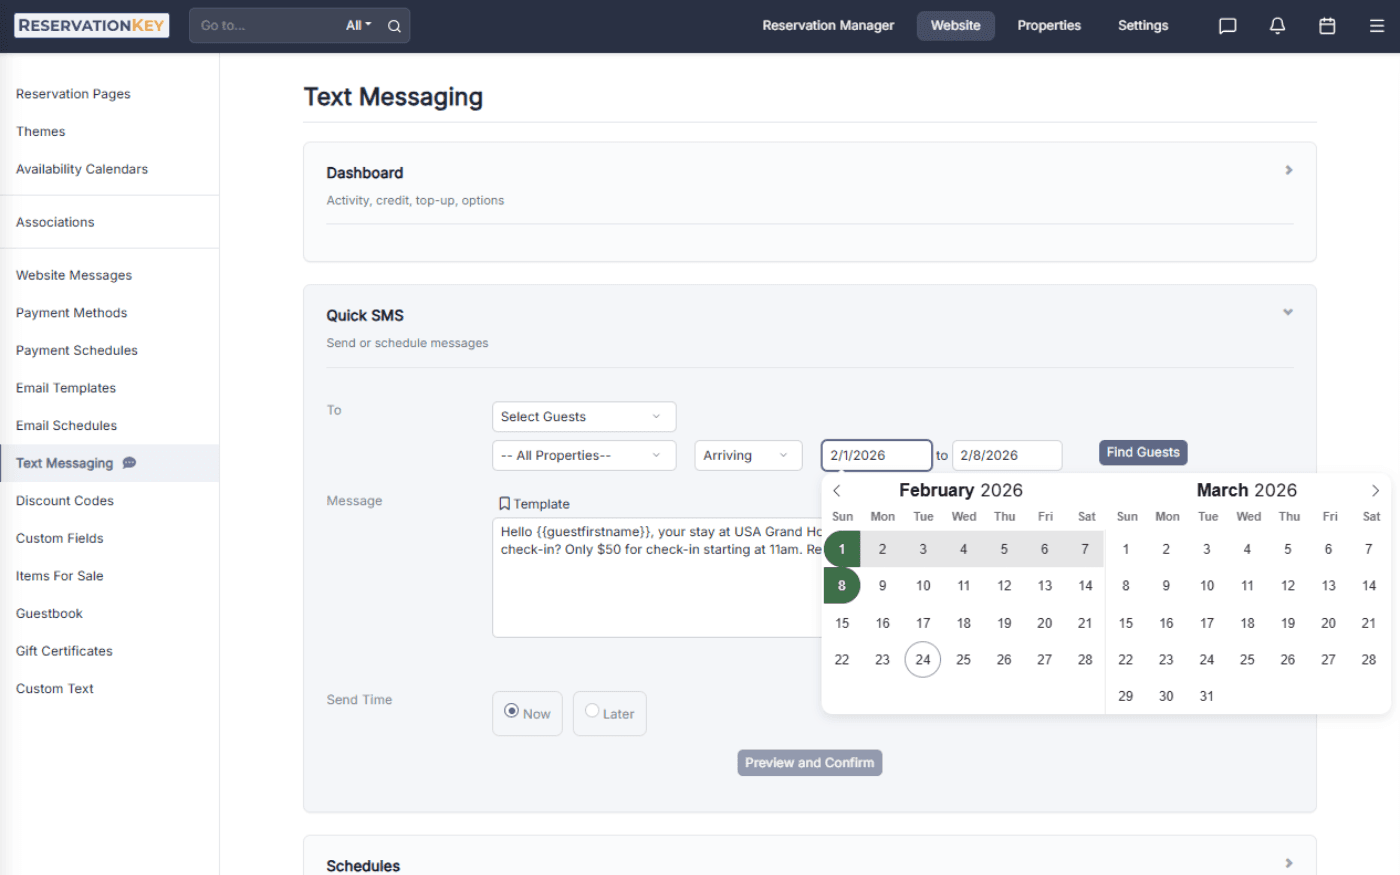Click the chat bubble icon beside Text Messaging

[128, 463]
